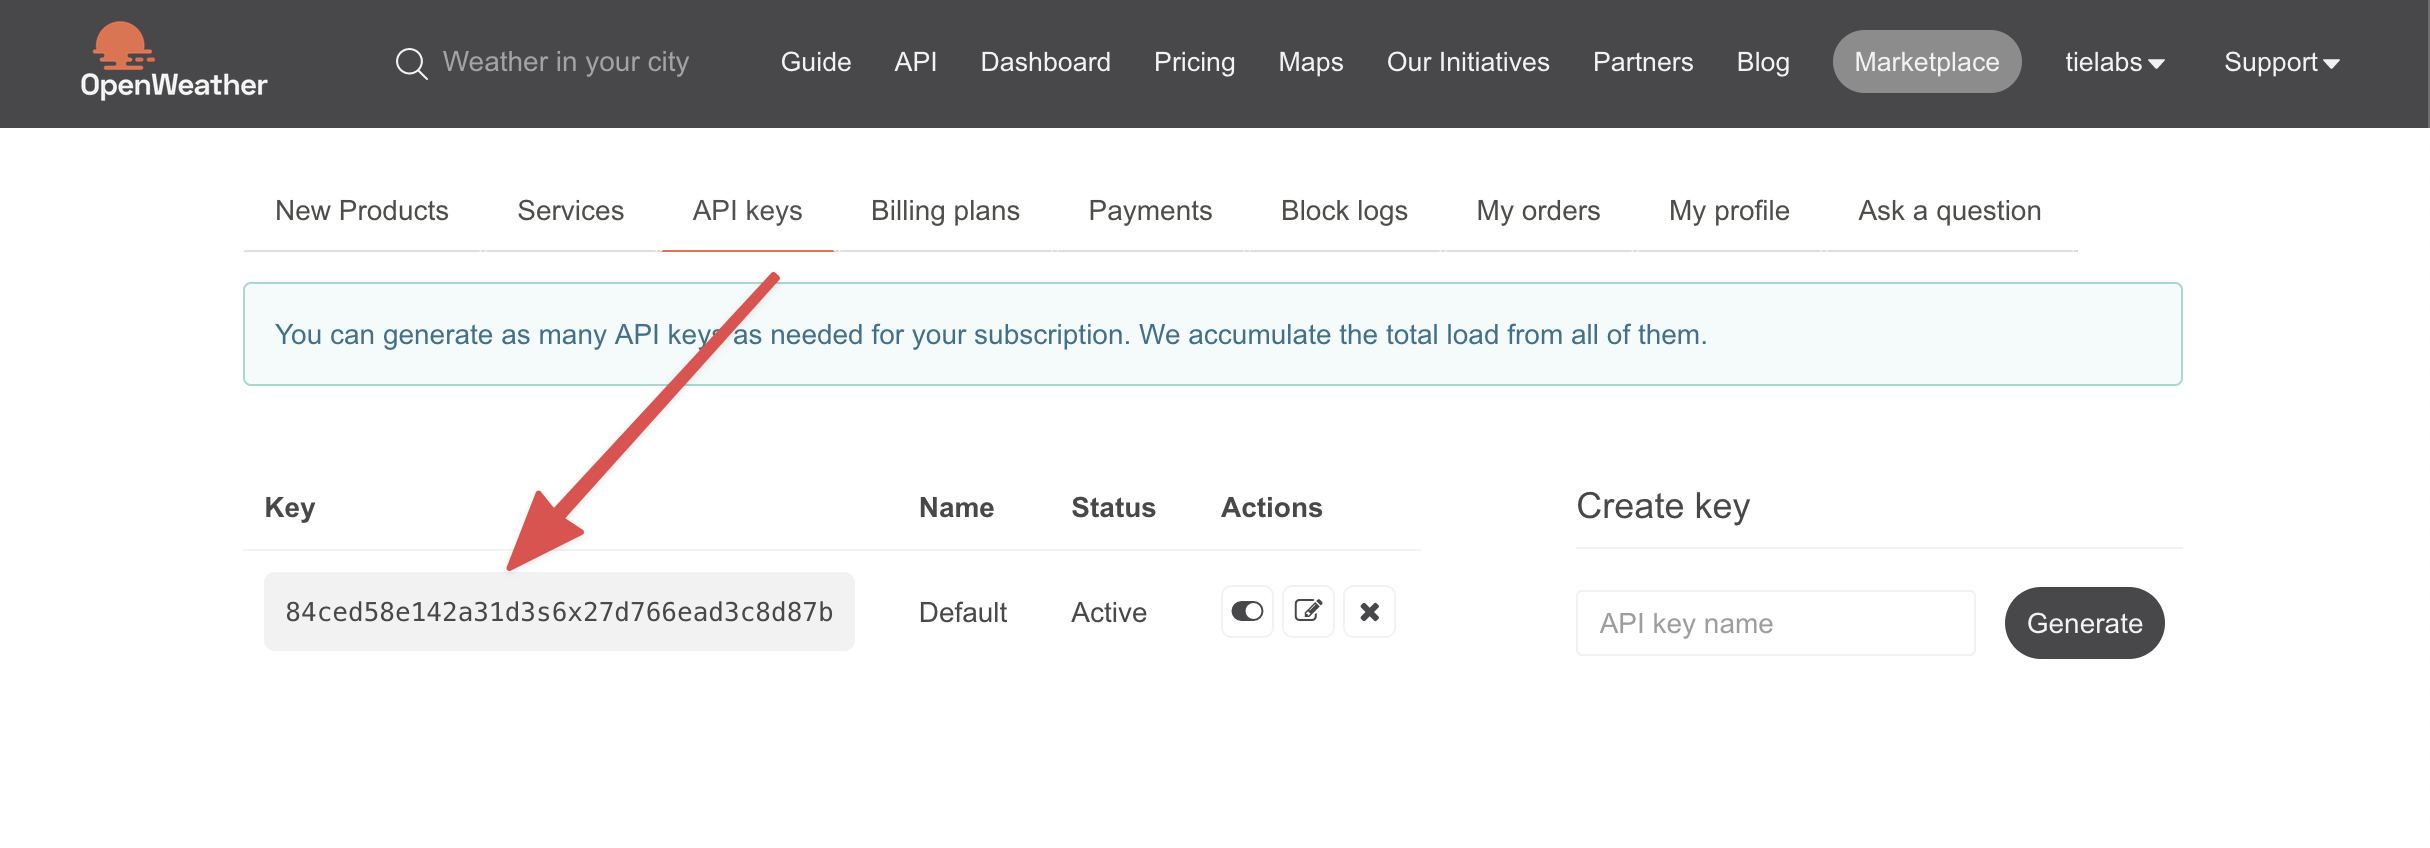
Task: Open the Payments tab
Action: click(x=1150, y=211)
